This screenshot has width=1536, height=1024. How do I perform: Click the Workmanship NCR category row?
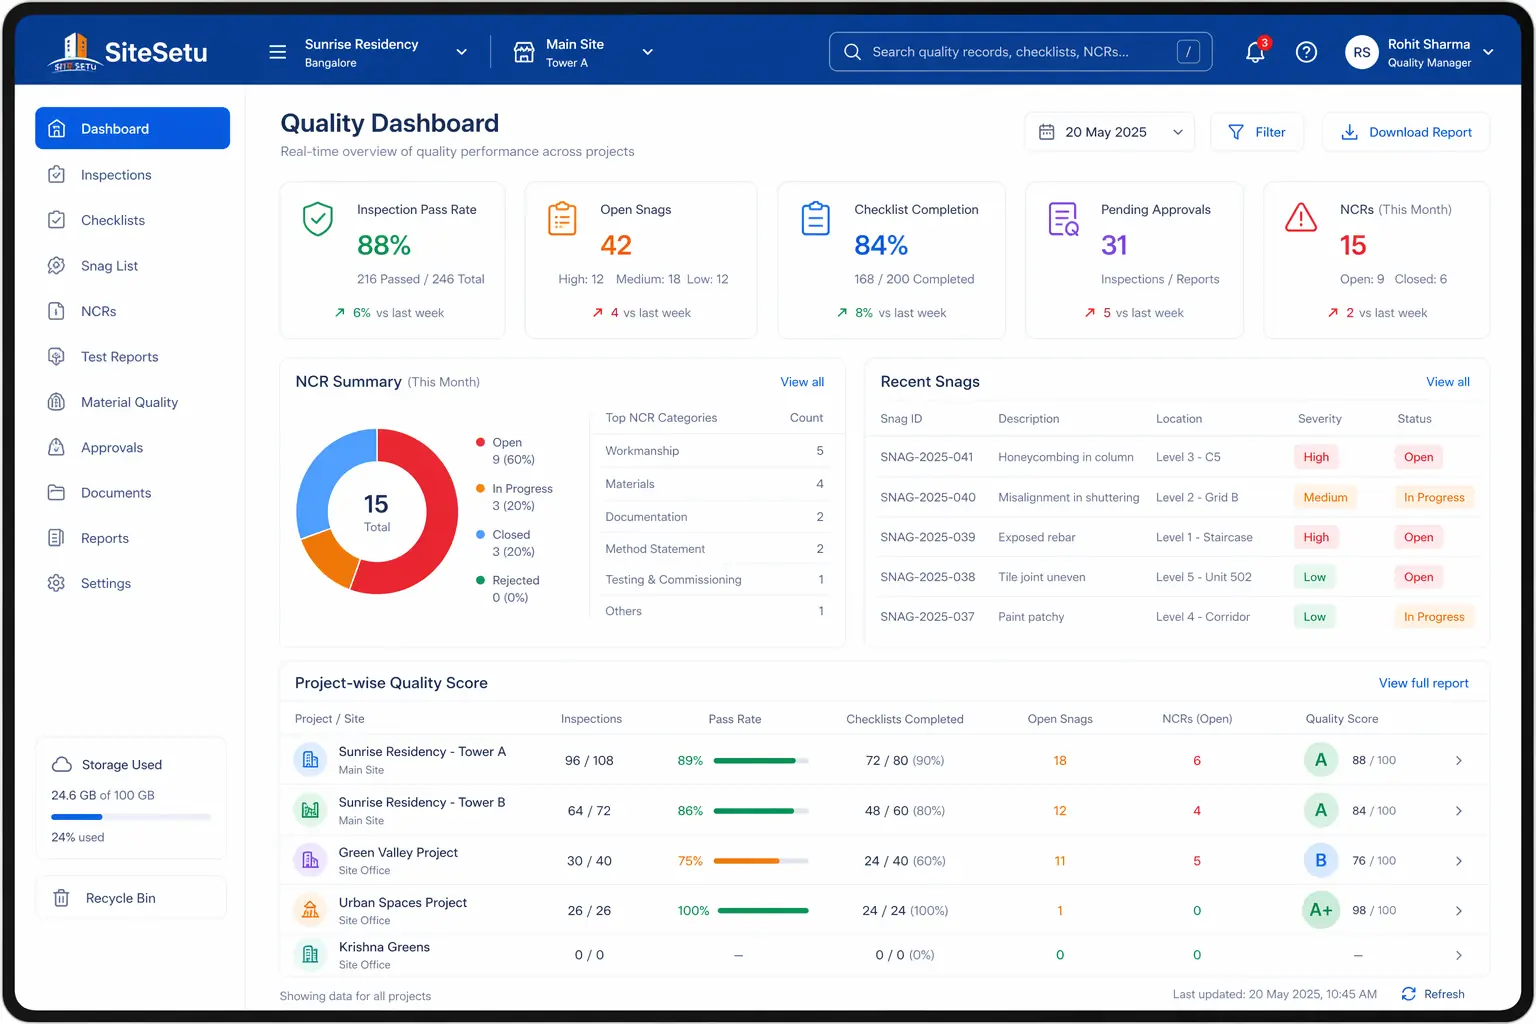click(715, 451)
